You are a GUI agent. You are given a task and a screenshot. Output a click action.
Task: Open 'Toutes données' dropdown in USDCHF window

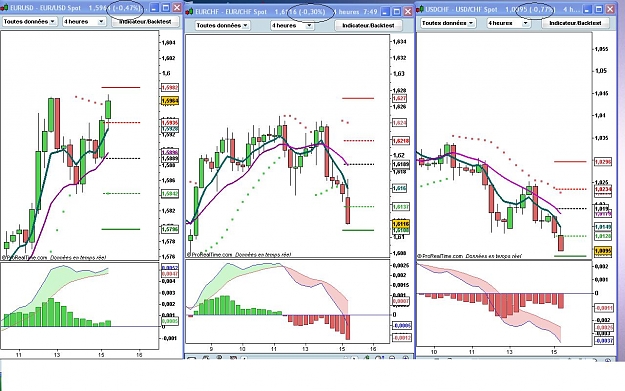coord(448,23)
